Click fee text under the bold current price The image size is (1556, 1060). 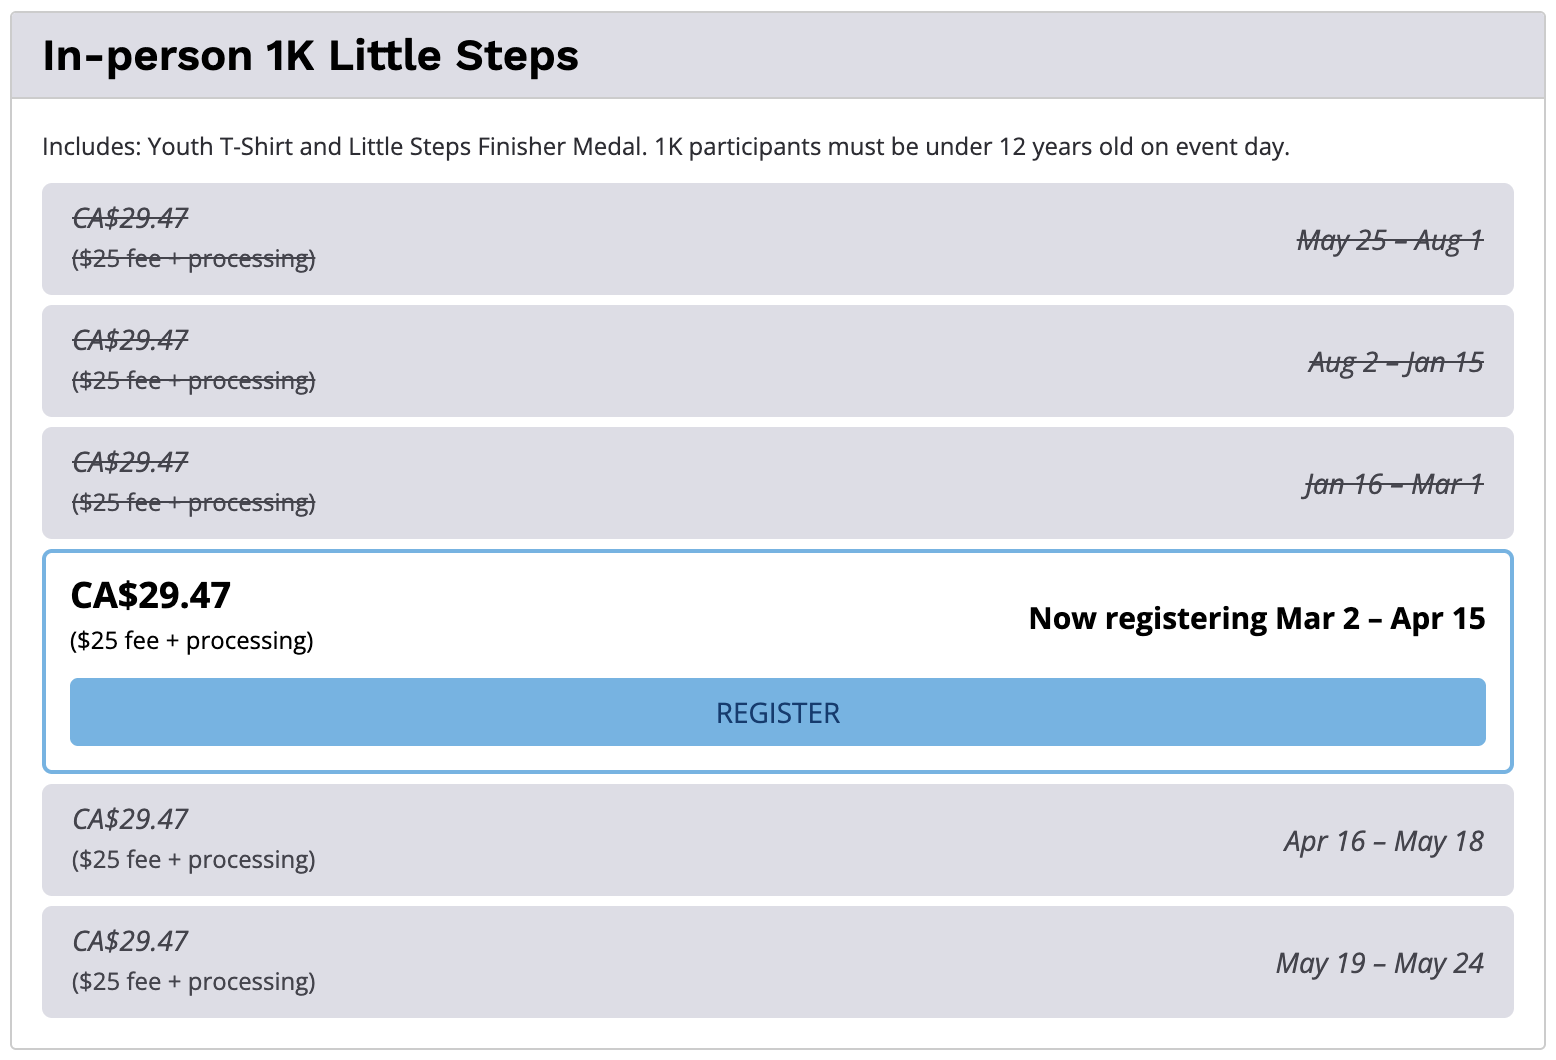pyautogui.click(x=191, y=641)
